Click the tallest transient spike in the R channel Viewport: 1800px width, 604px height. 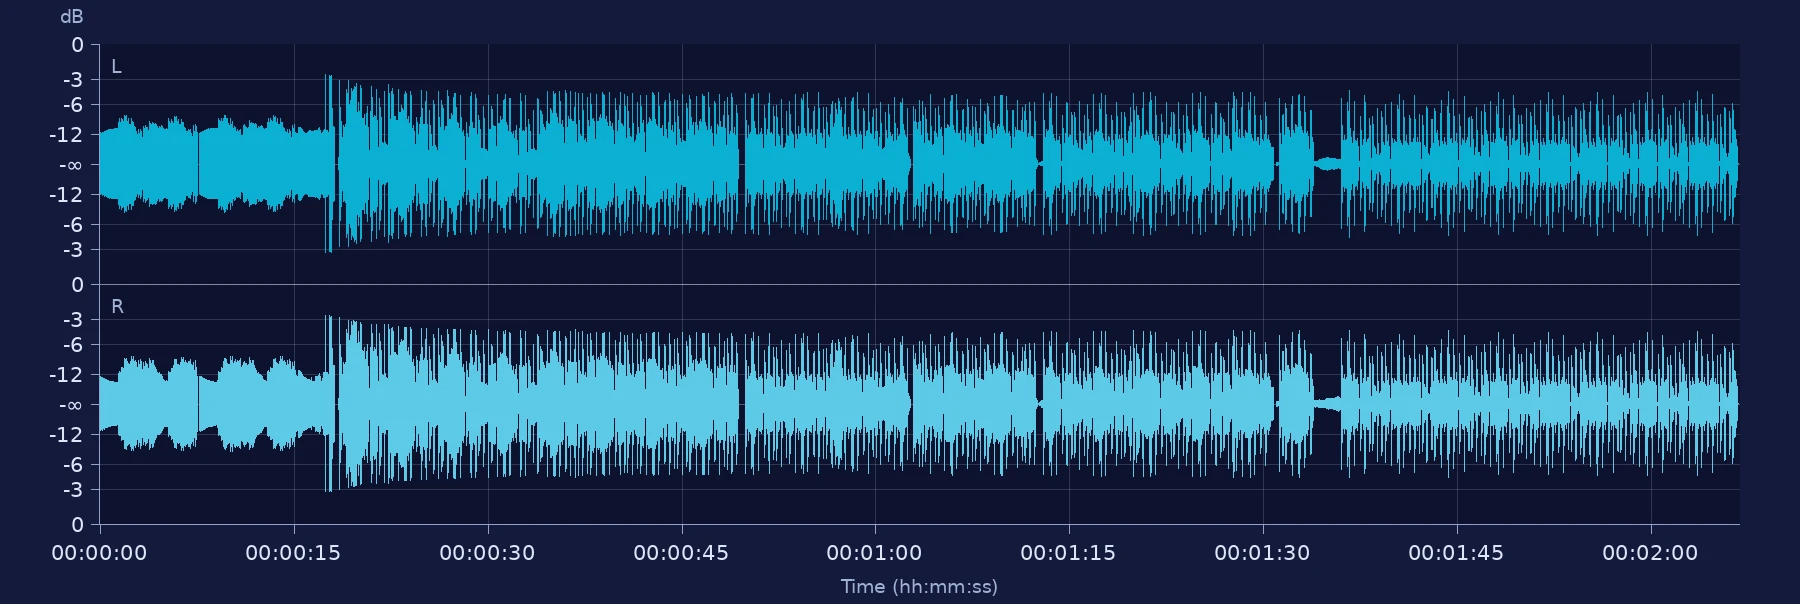[x=328, y=404]
